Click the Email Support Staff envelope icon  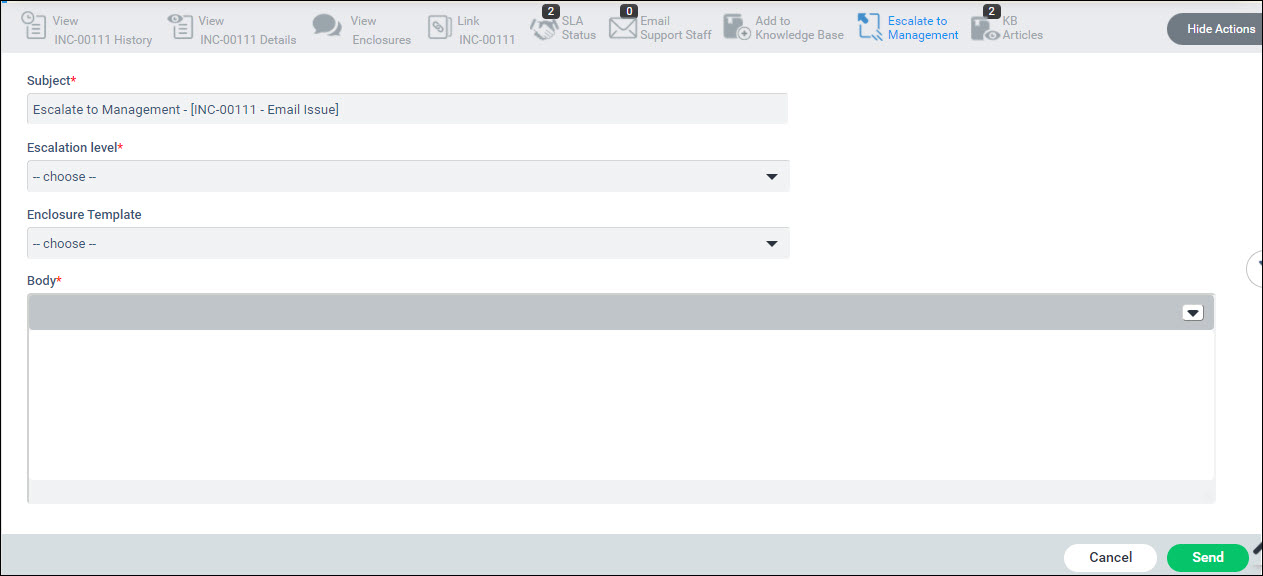623,29
